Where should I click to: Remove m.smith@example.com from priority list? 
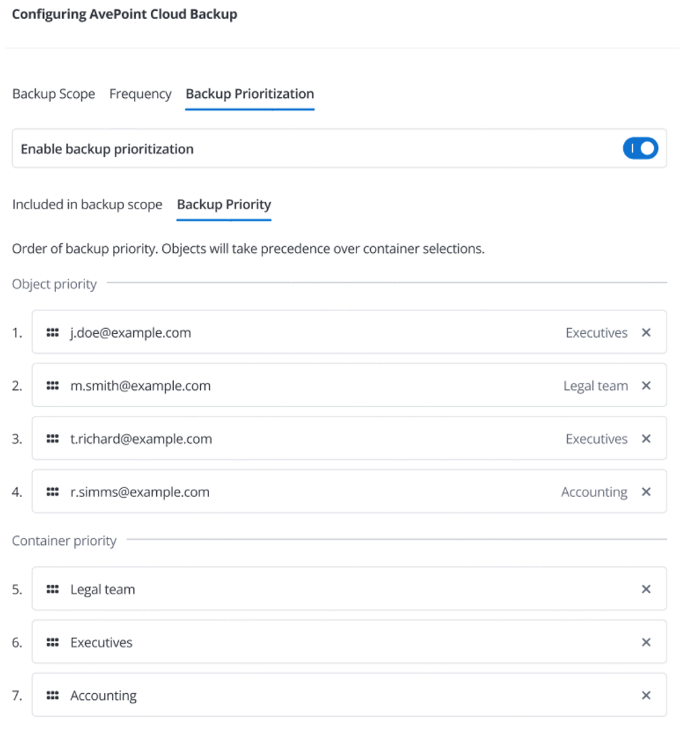click(646, 385)
